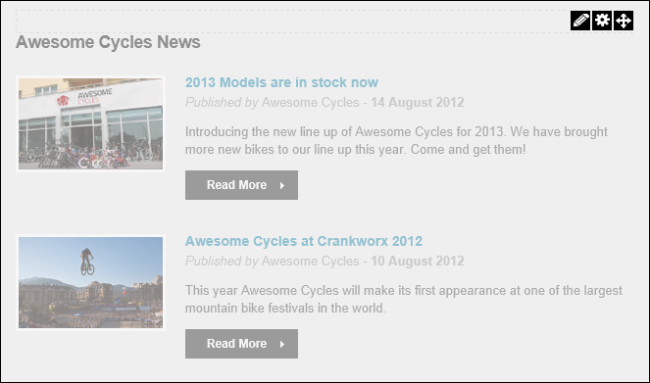Screen dimensions: 650x383
Task: Click the pencil edit icon
Action: [580, 20]
